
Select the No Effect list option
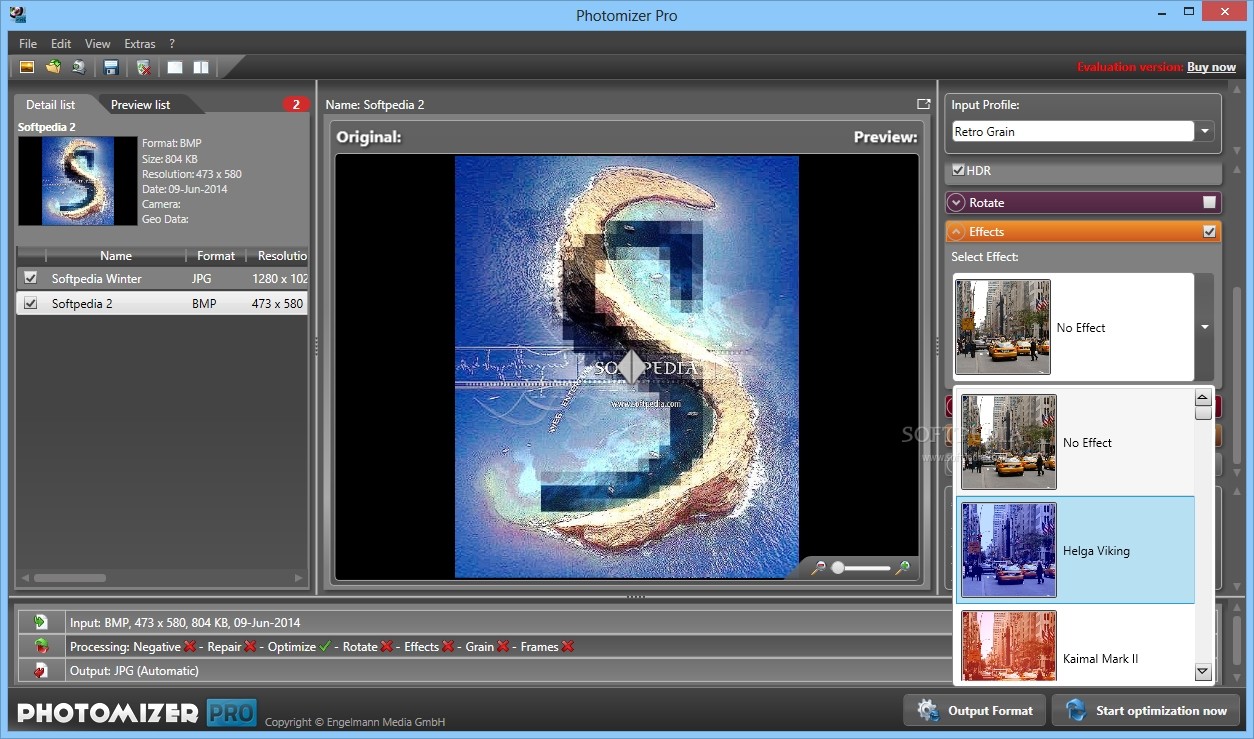point(1075,442)
